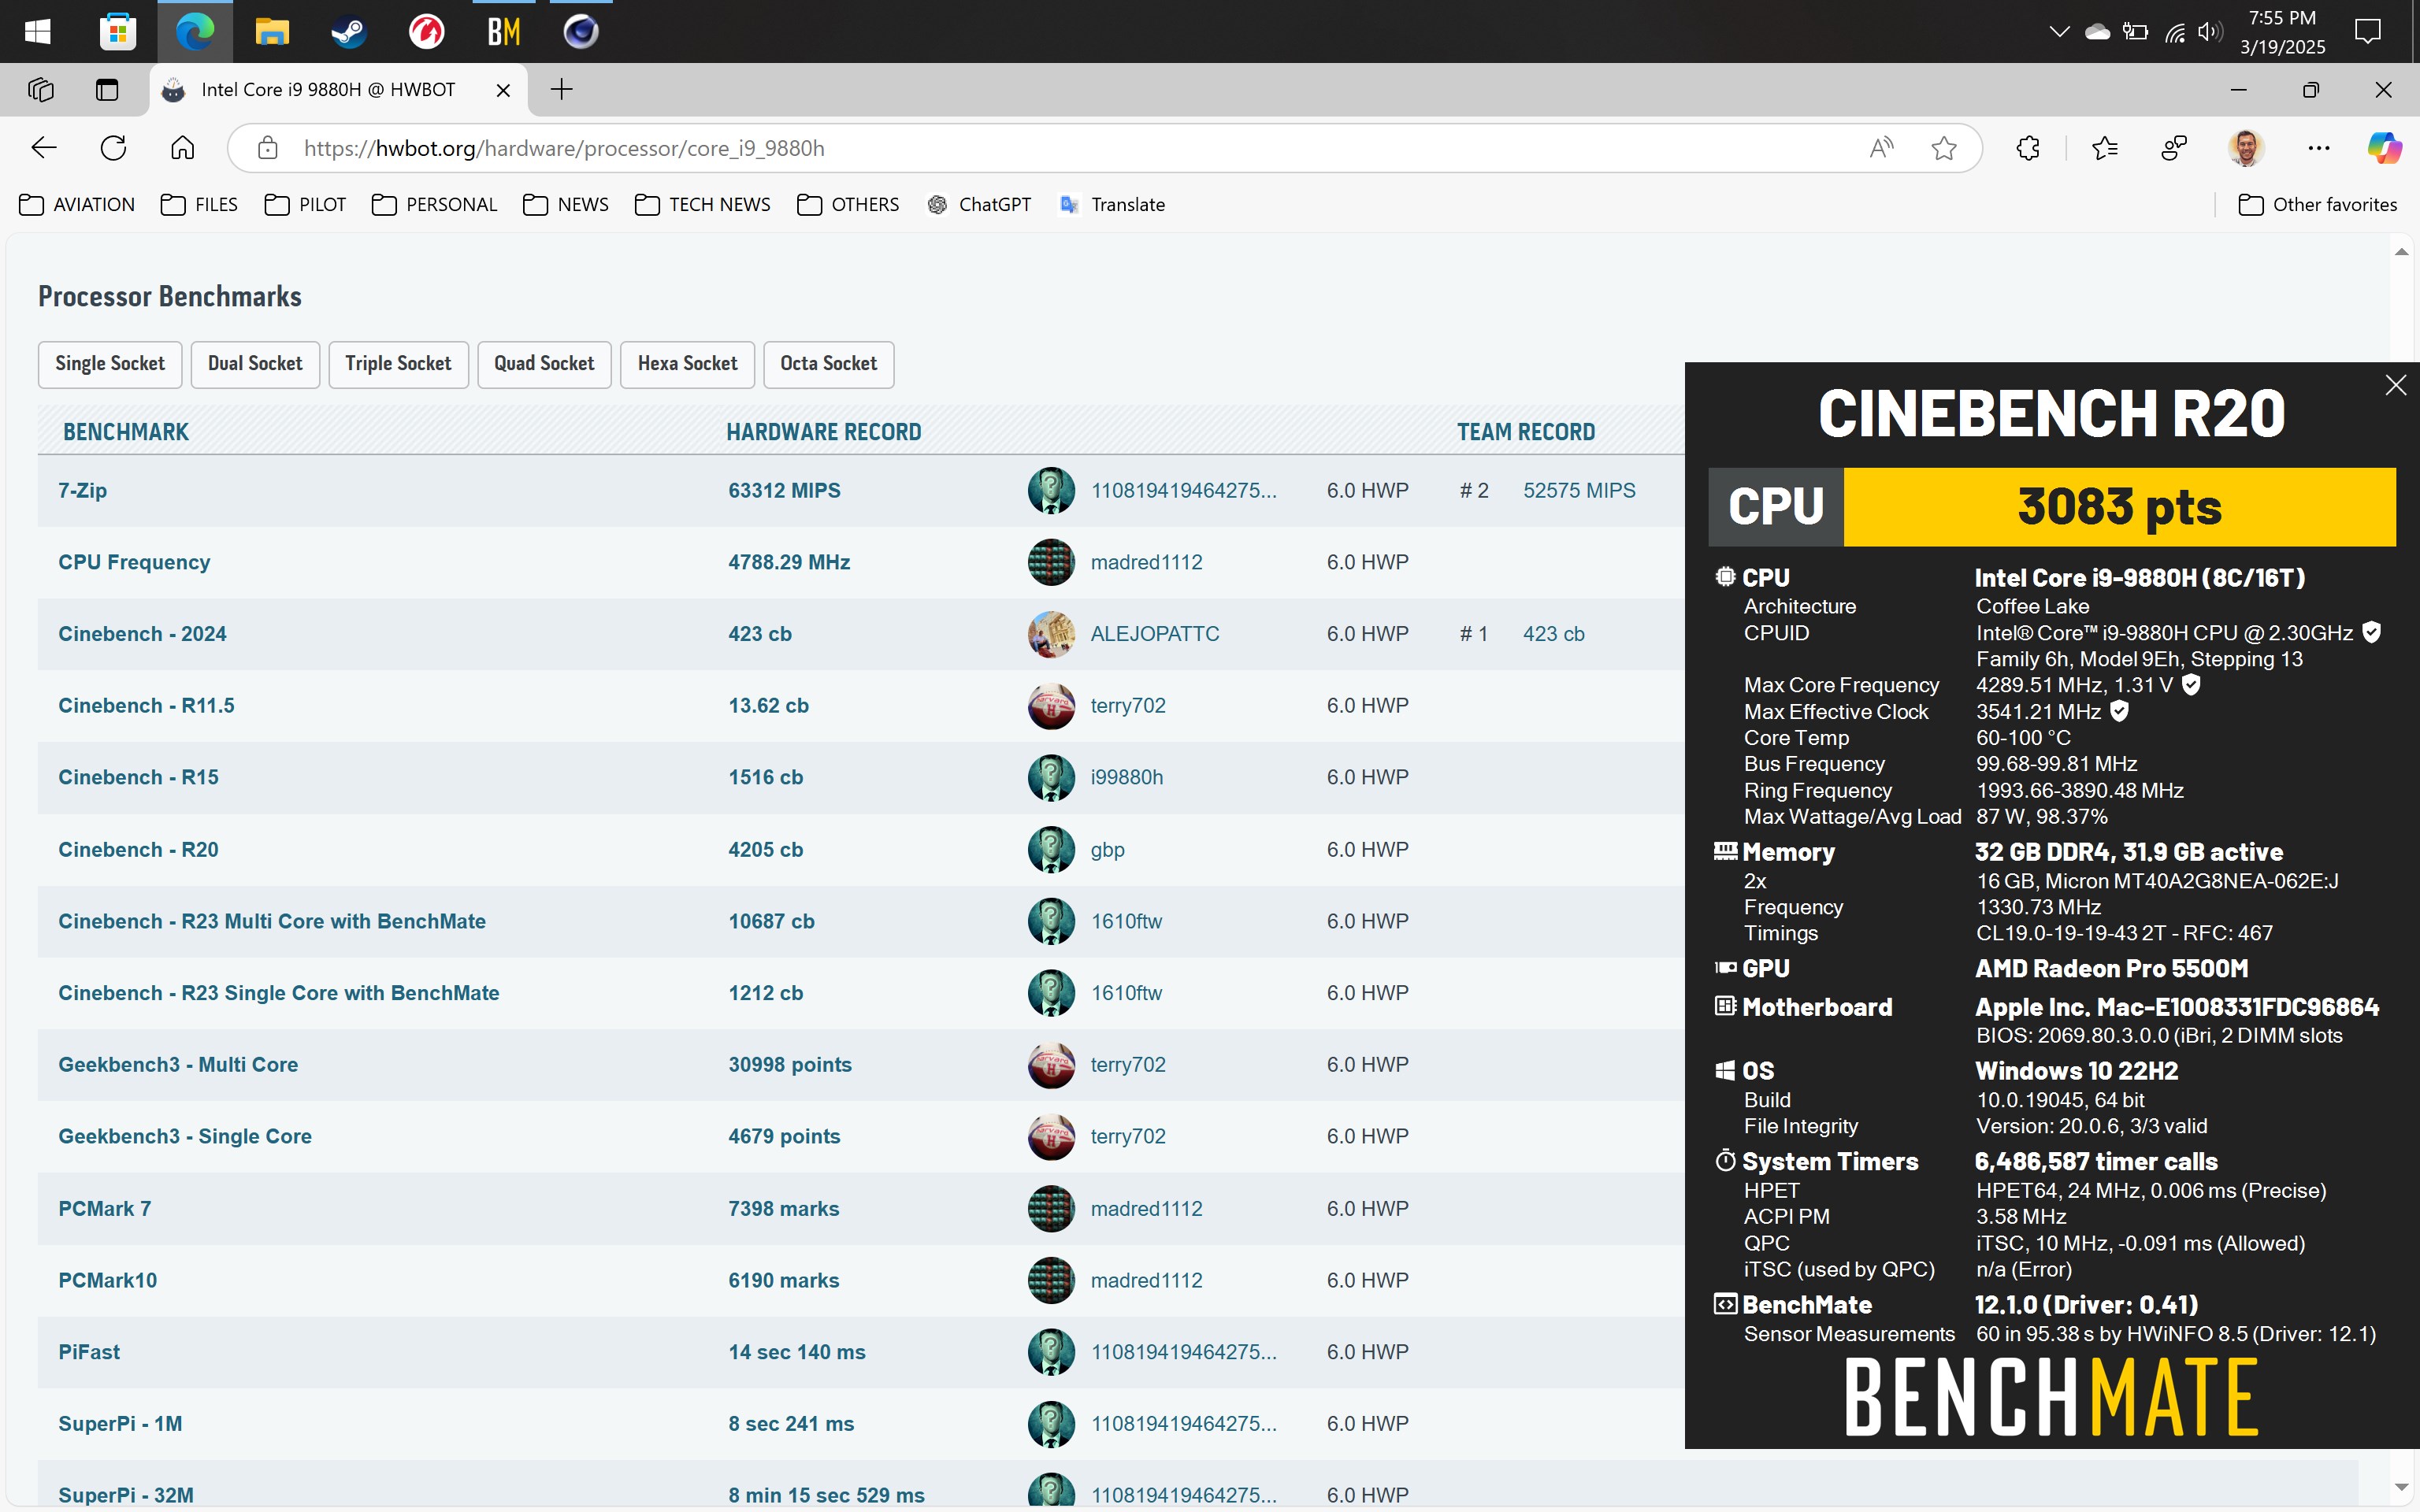Image resolution: width=2420 pixels, height=1512 pixels.
Task: Go back to previous page
Action: (x=44, y=148)
